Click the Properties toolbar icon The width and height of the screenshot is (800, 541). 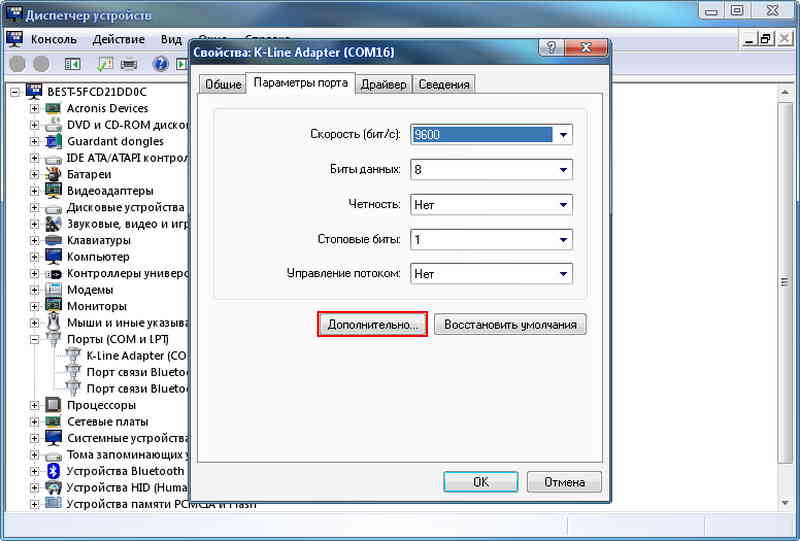coord(105,64)
